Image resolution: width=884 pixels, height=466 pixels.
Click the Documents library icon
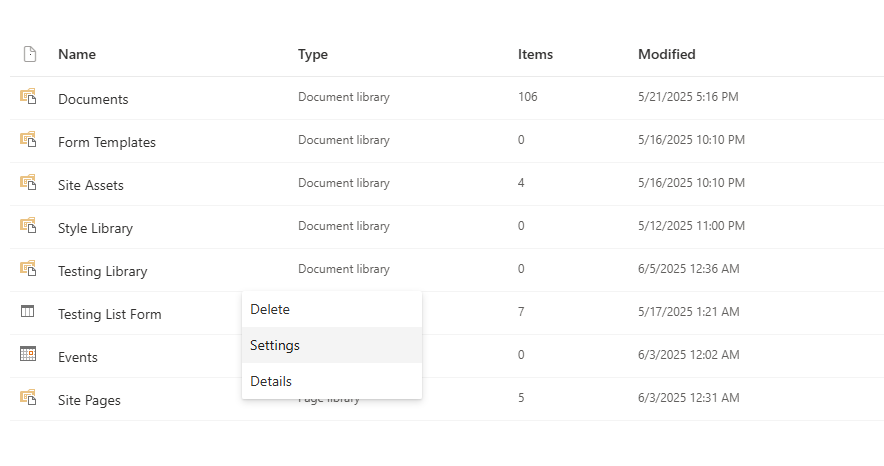pyautogui.click(x=28, y=97)
